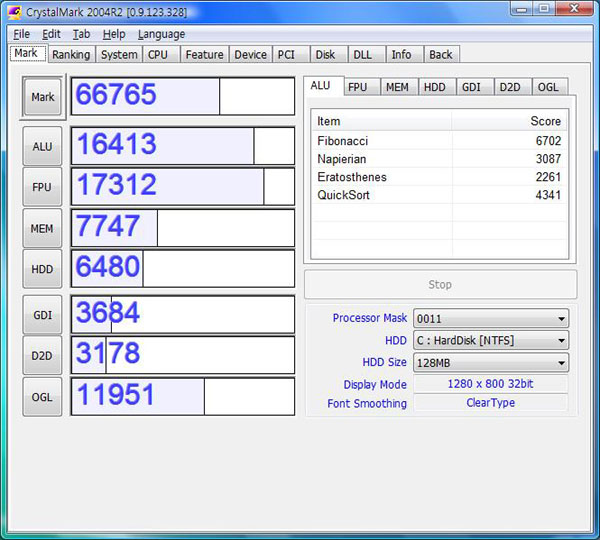
Task: Select the top-left Mark tab
Action: pyautogui.click(x=26, y=53)
